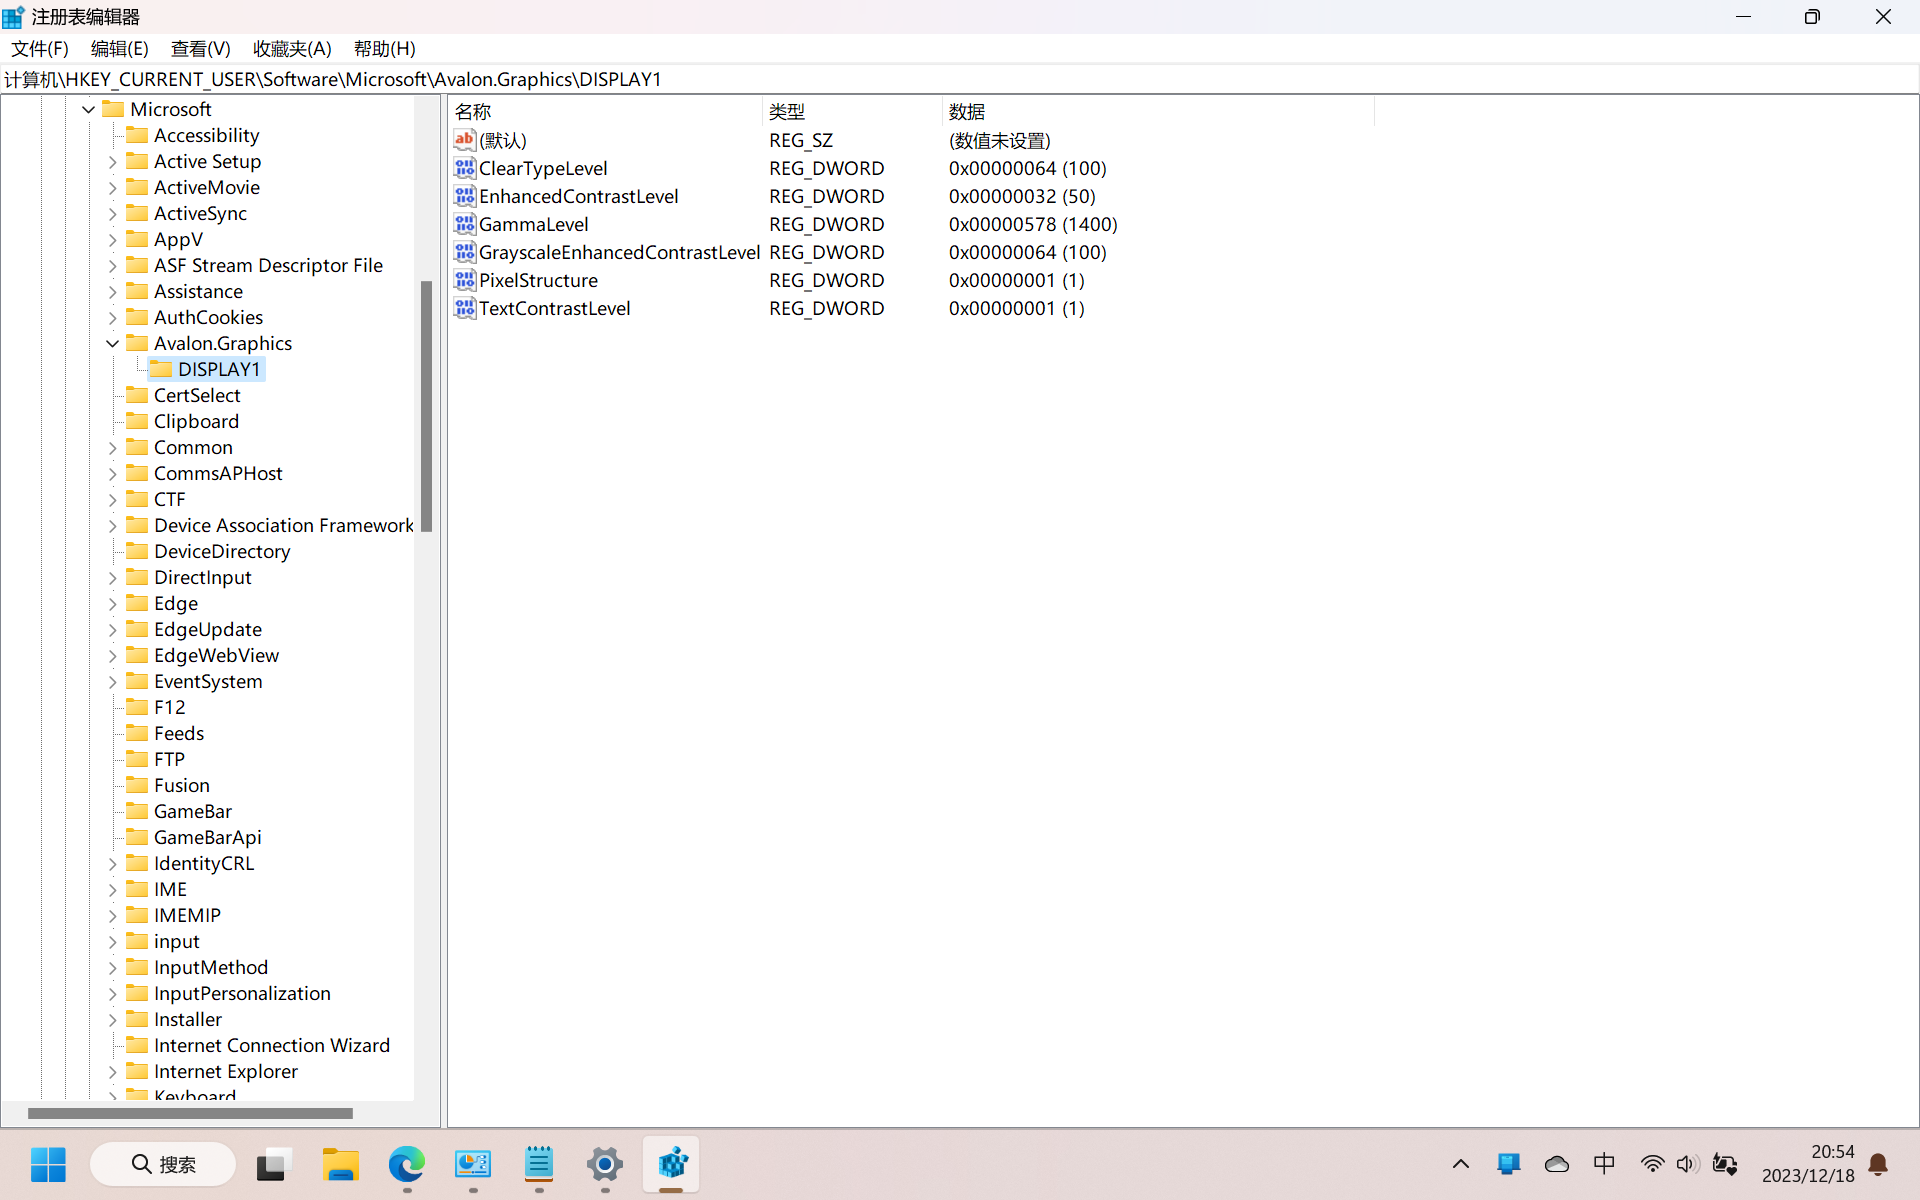Click the default string value icon

coord(464,140)
